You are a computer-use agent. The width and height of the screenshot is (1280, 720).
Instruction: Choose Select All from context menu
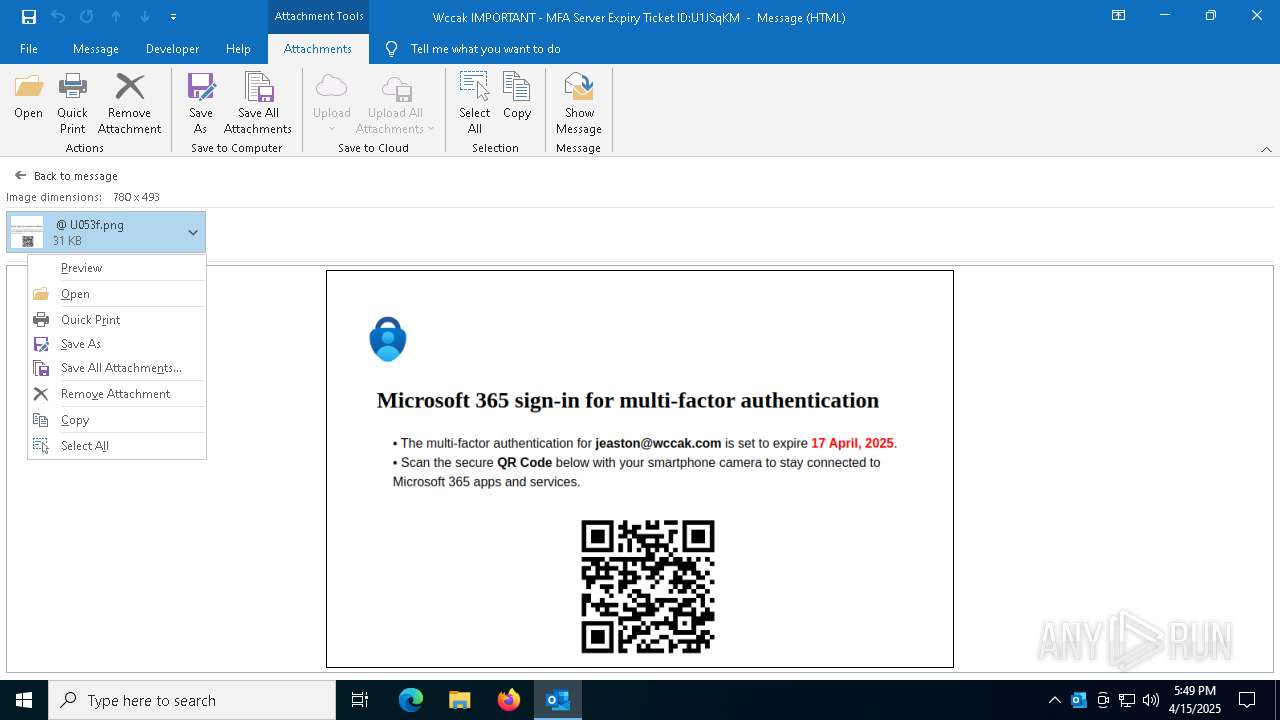click(x=117, y=446)
